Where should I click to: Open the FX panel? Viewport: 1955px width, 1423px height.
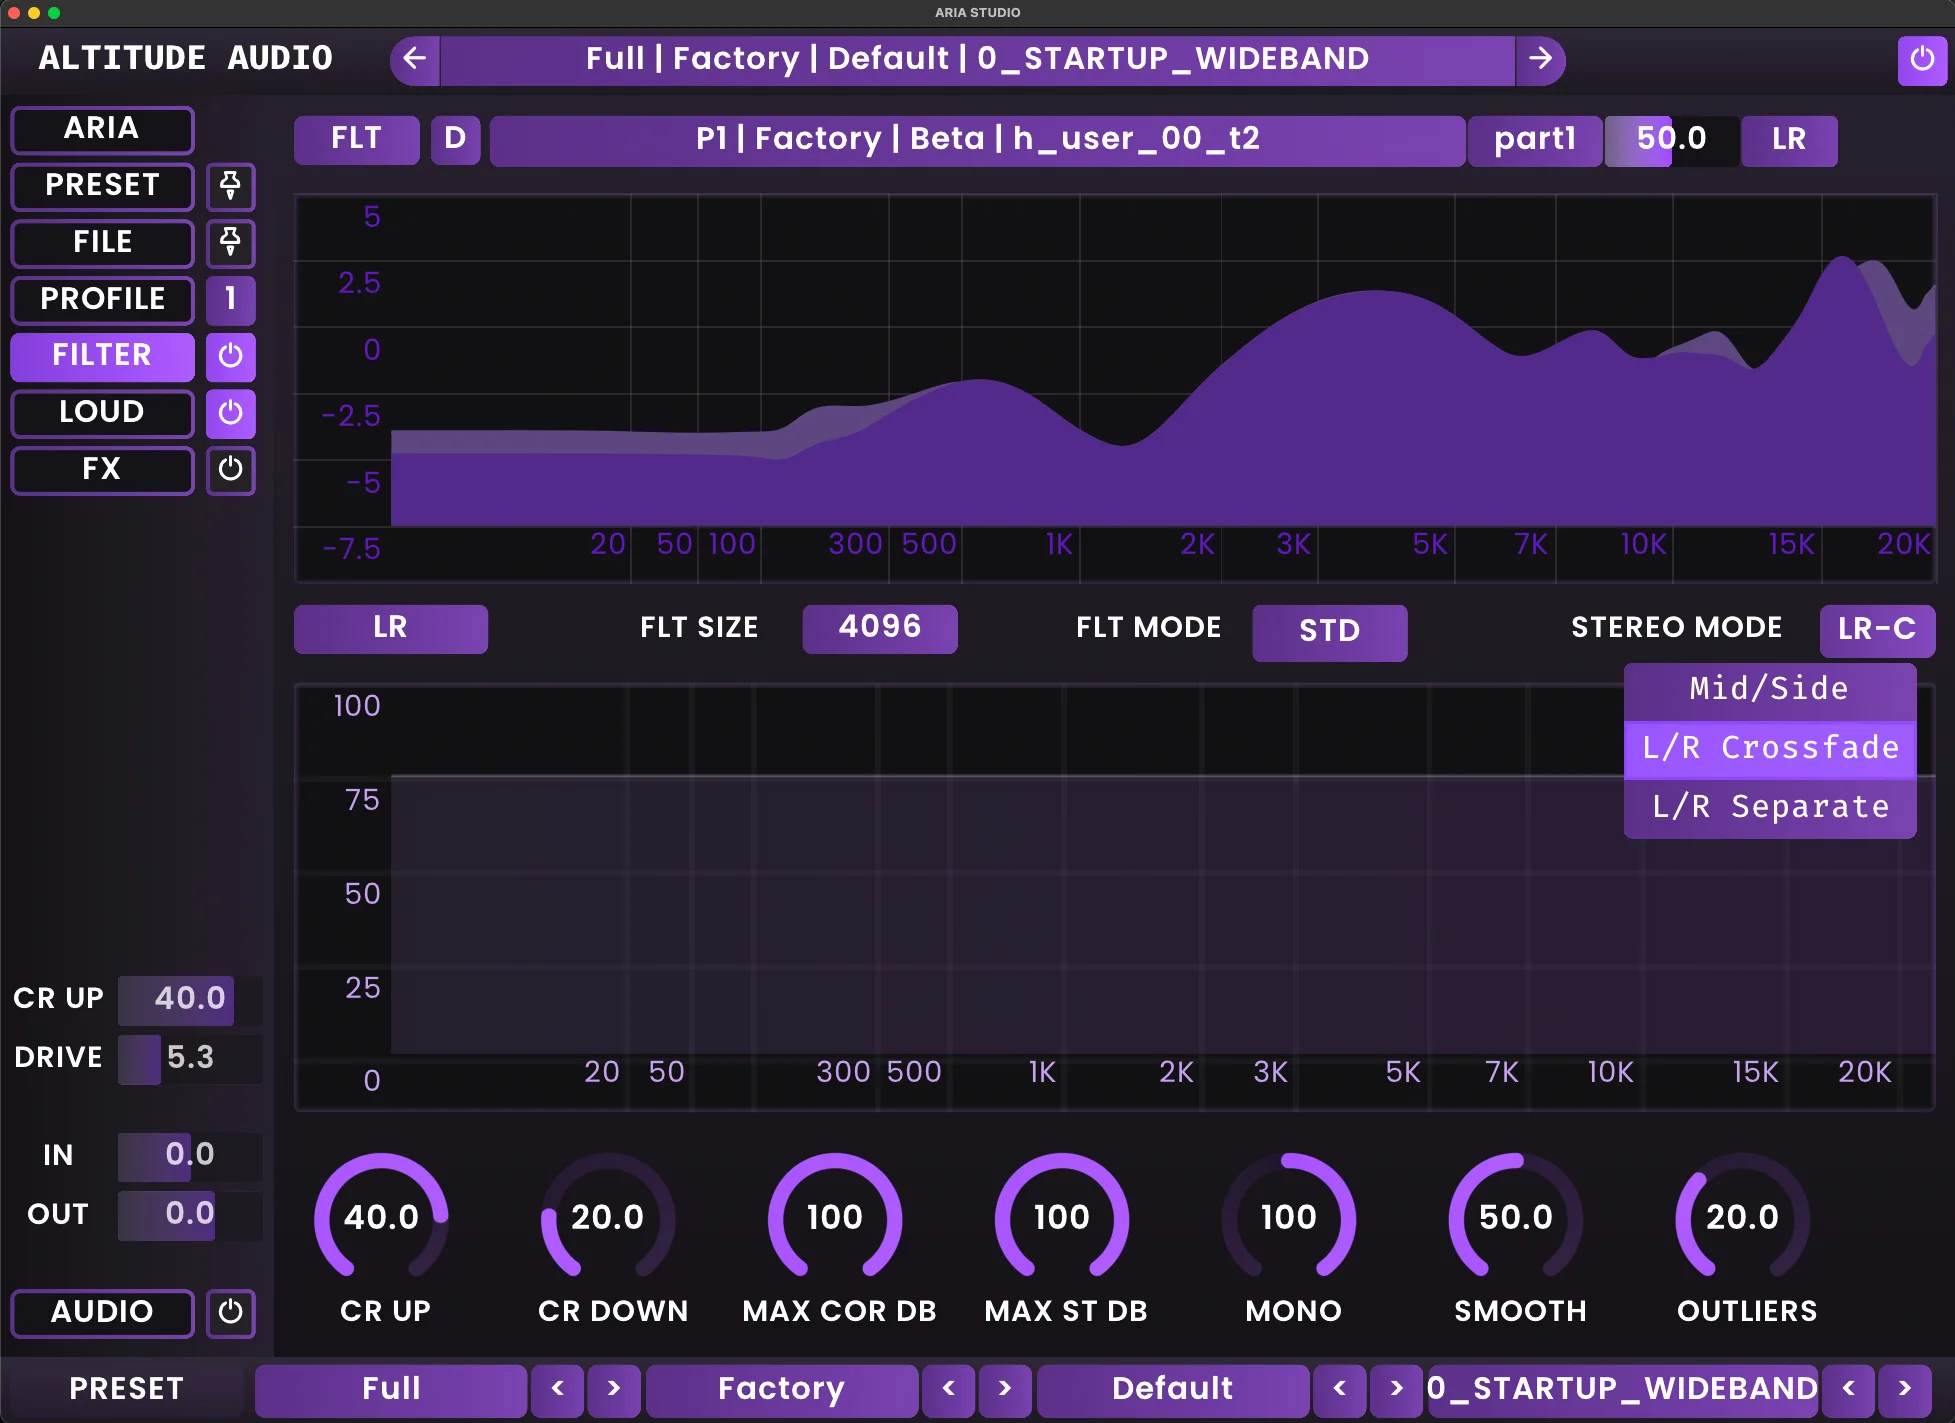101,470
